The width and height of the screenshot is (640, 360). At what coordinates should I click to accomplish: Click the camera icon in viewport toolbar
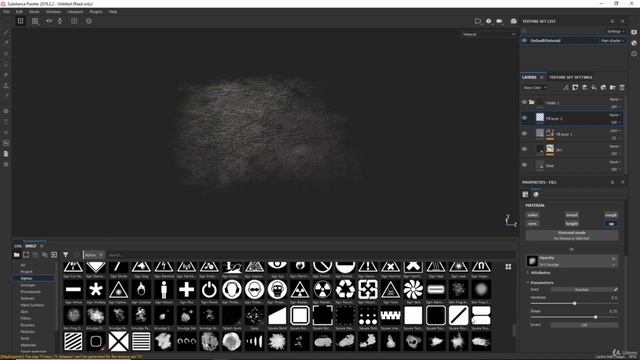(x=513, y=21)
